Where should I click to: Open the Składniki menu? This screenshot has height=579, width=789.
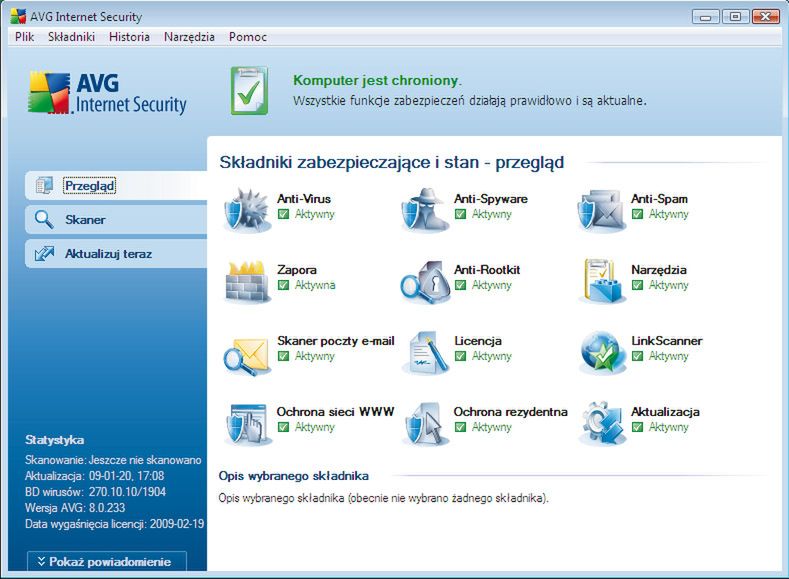71,37
